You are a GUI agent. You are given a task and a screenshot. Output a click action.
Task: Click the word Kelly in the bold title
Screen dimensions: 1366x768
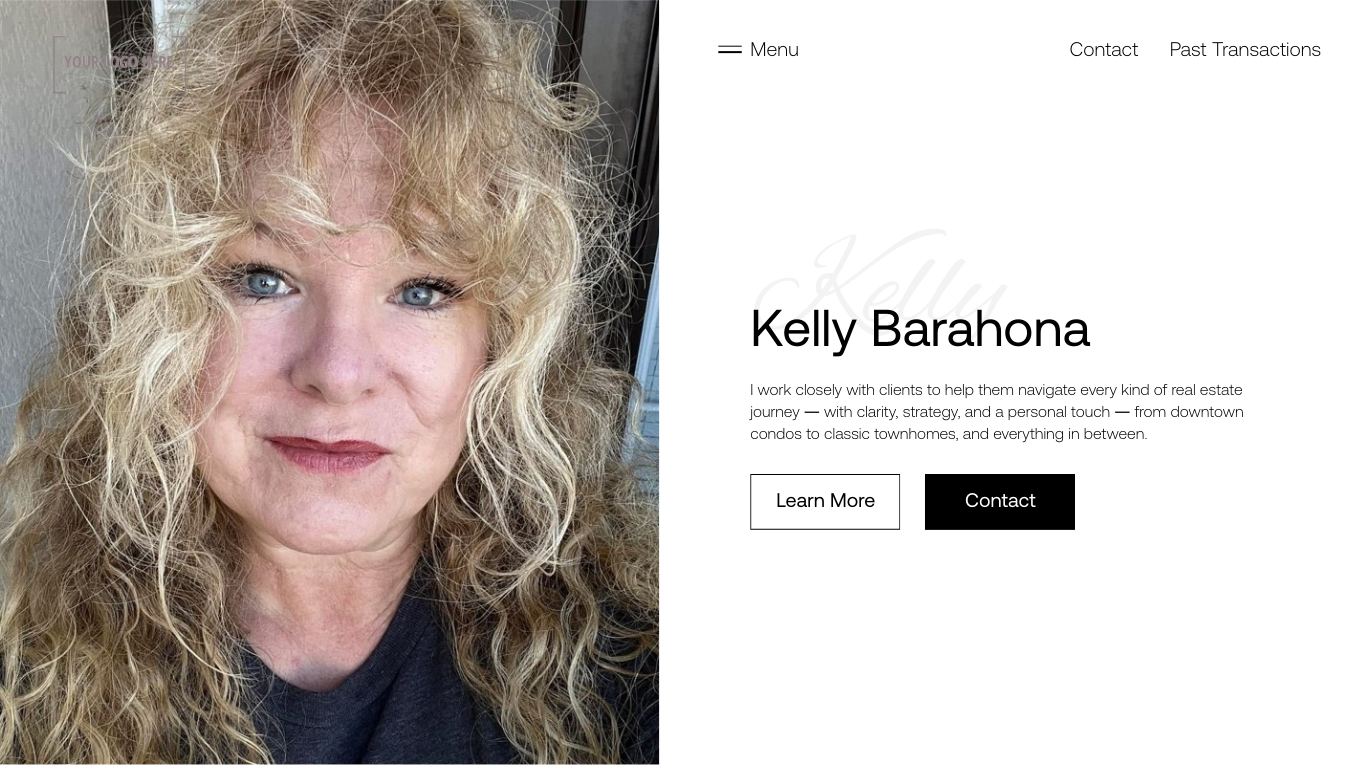point(803,330)
